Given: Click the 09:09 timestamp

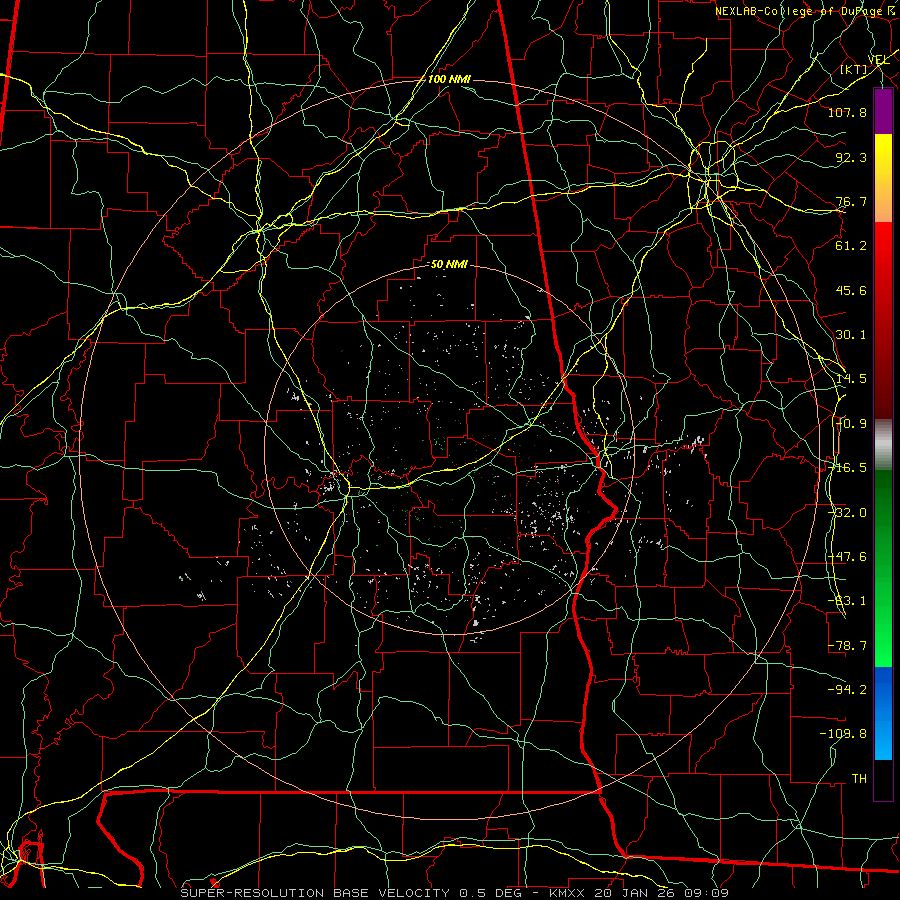Looking at the screenshot, I should click(707, 893).
